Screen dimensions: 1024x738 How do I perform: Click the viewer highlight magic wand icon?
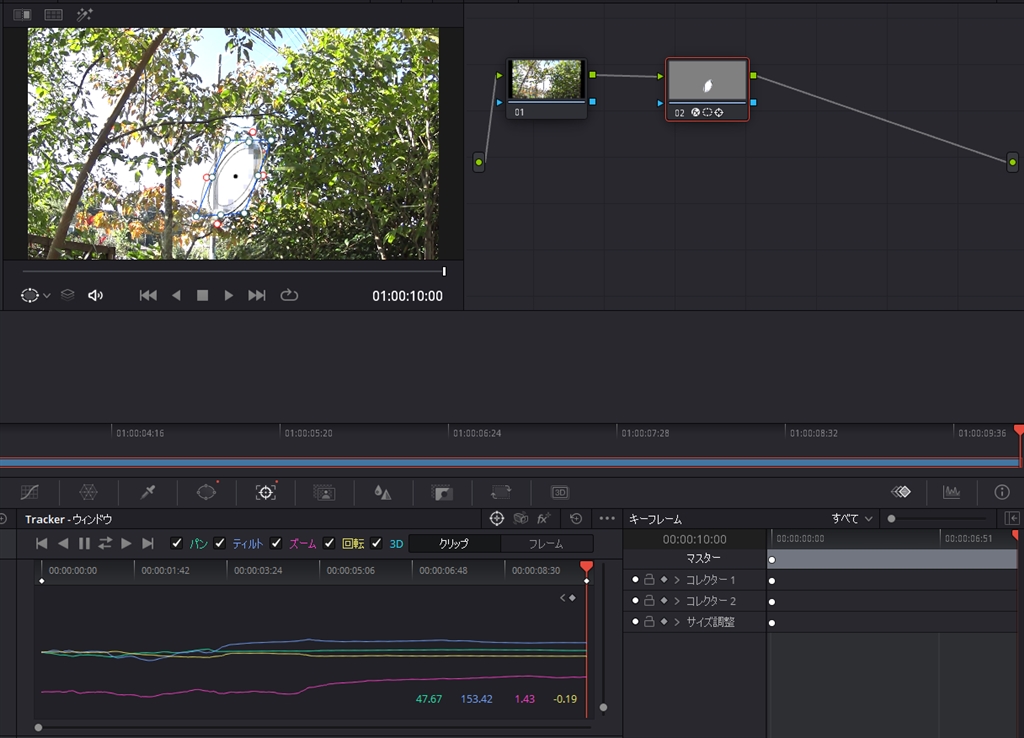click(x=85, y=15)
